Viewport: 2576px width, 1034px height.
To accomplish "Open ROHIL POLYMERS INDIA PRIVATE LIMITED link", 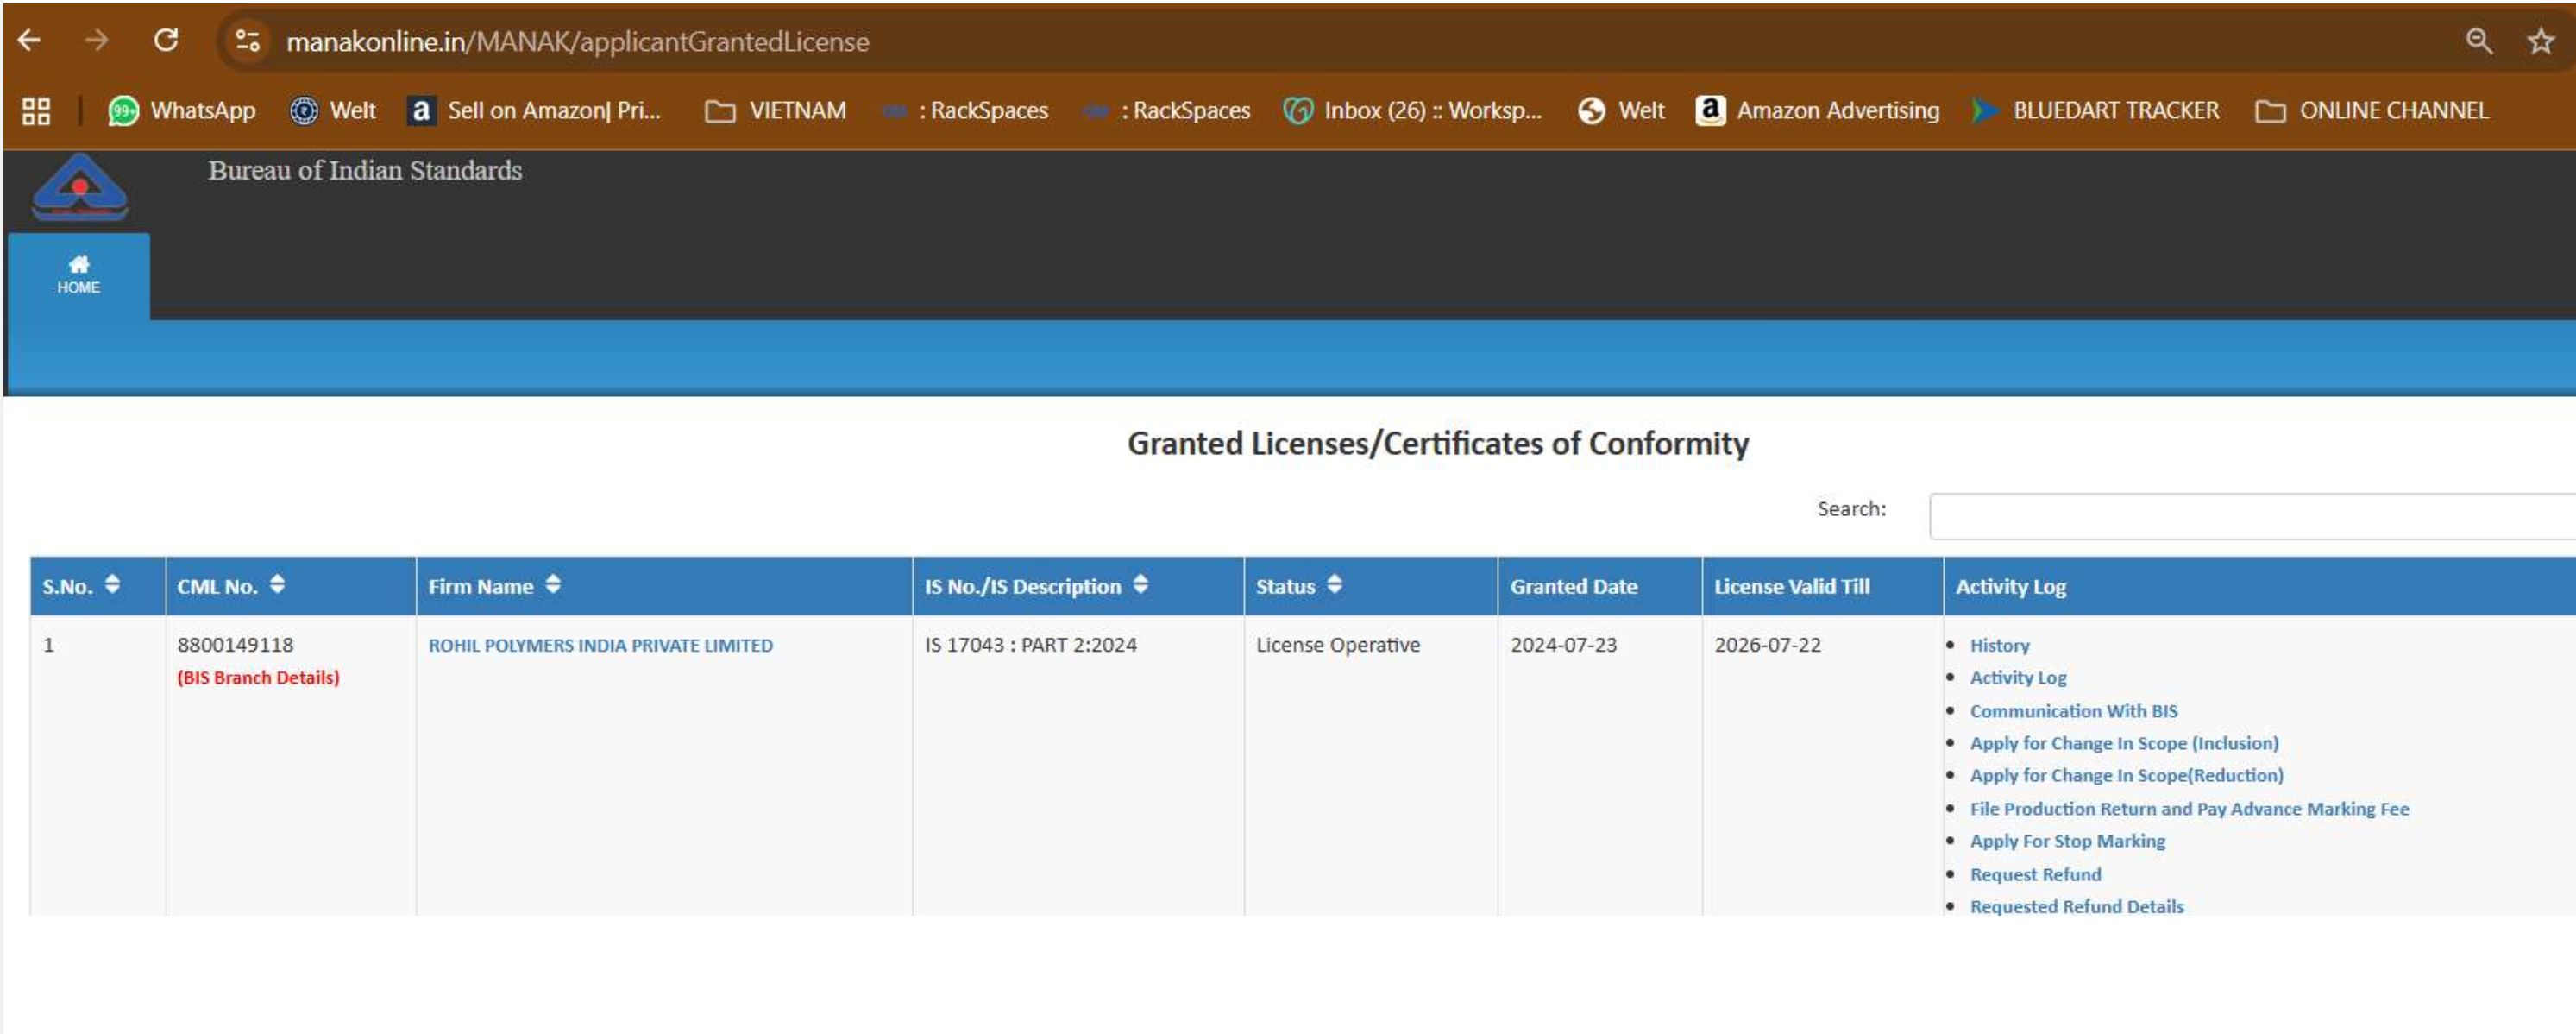I will (601, 646).
